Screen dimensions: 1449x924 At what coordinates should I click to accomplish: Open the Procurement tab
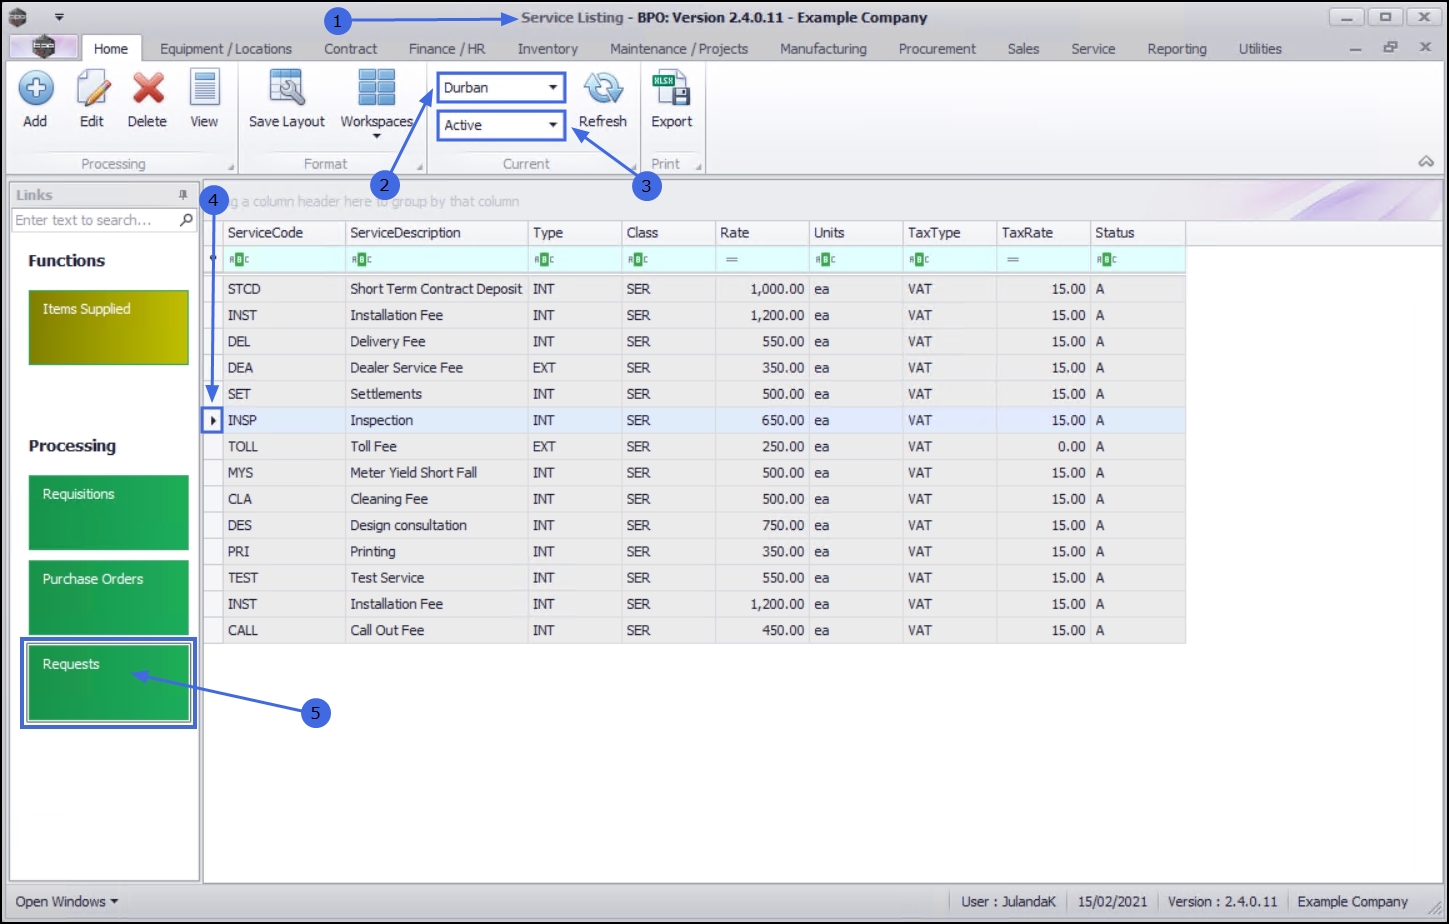pos(936,49)
